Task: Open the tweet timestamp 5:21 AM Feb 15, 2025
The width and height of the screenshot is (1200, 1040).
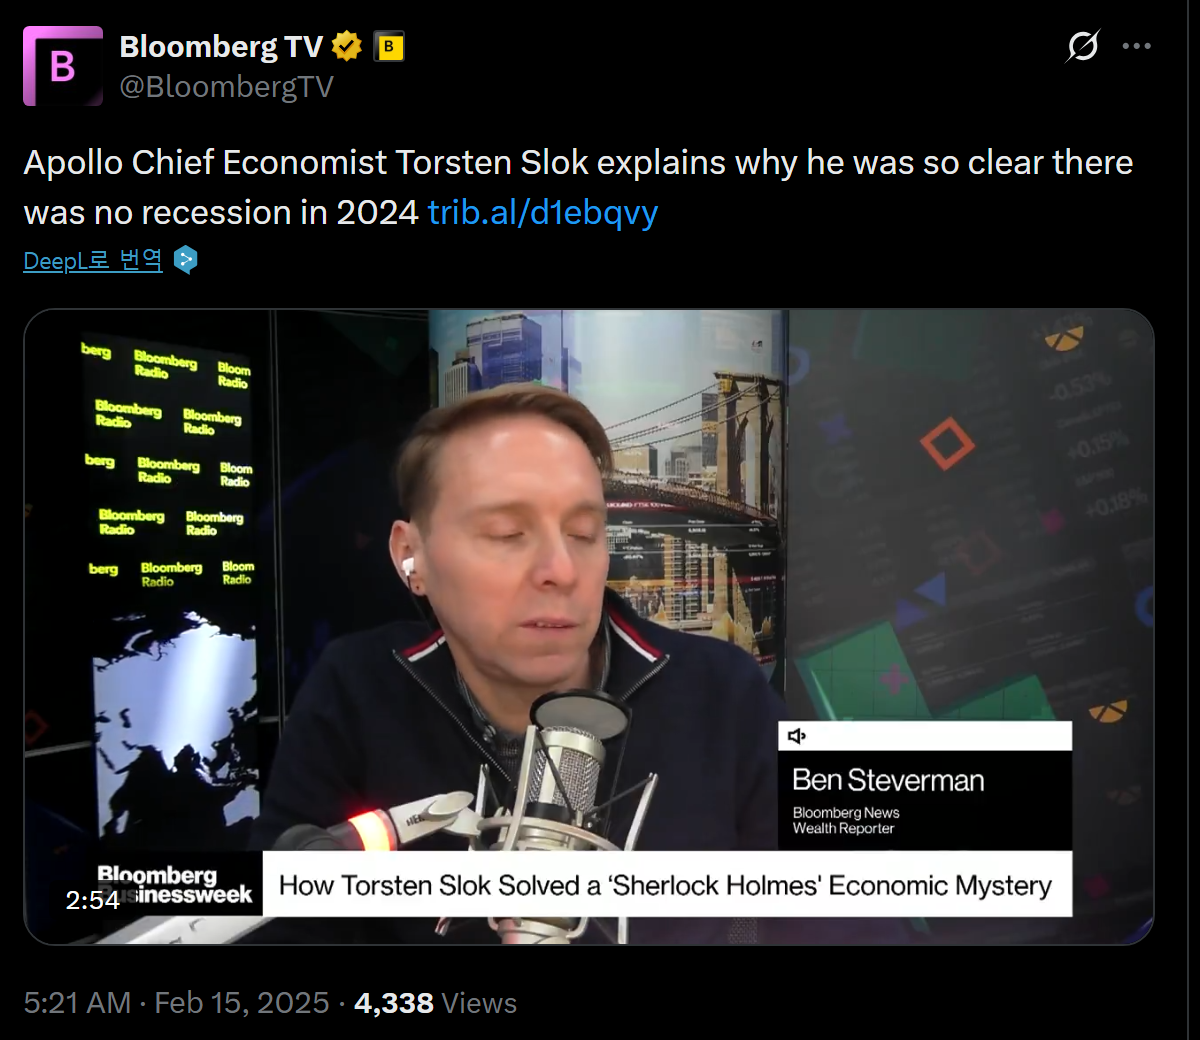Action: pyautogui.click(x=176, y=1003)
